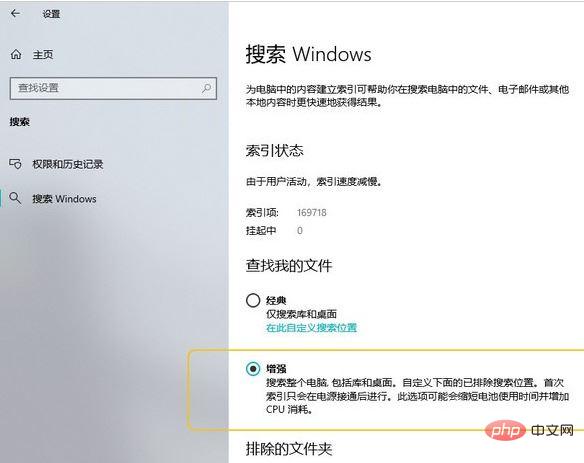
Task: Click the 索引状态 section heading
Action: 274,150
